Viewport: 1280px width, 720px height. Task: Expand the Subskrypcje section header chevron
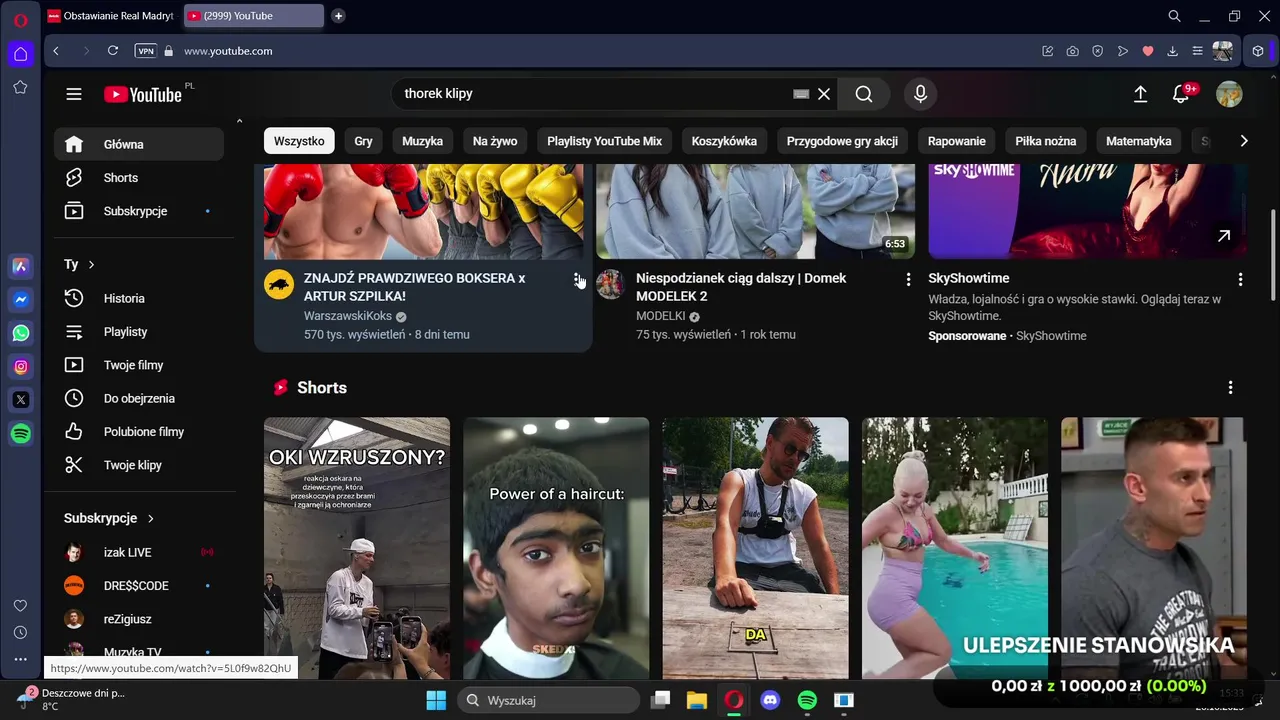pyautogui.click(x=151, y=519)
